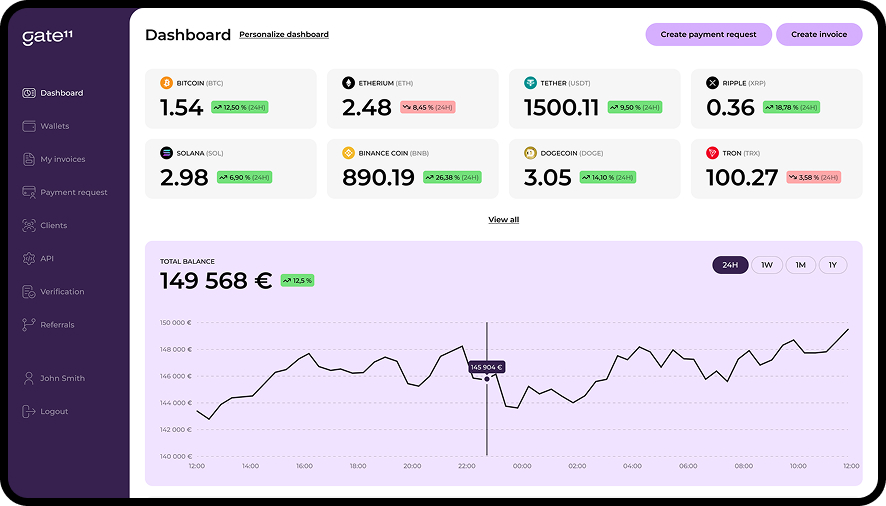Click the Tron TRX icon

pyautogui.click(x=712, y=153)
